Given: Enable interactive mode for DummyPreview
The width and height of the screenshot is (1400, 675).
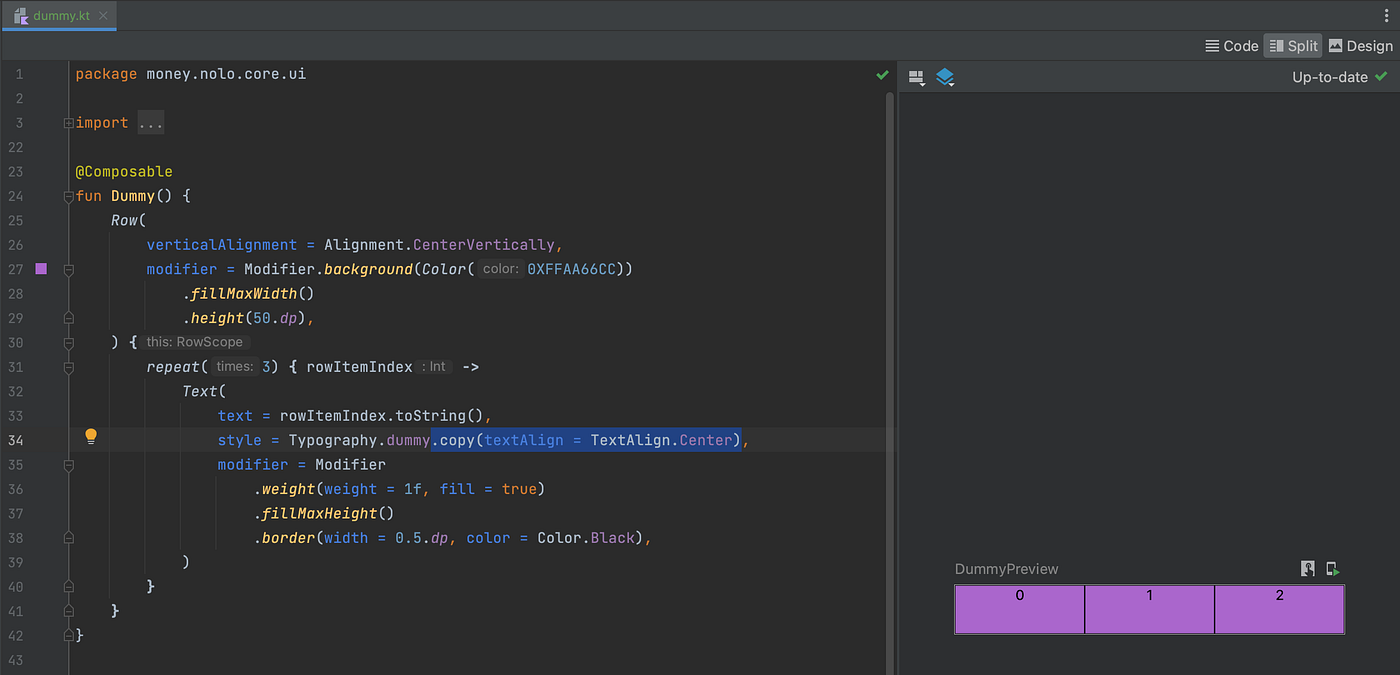Looking at the screenshot, I should pos(1308,569).
